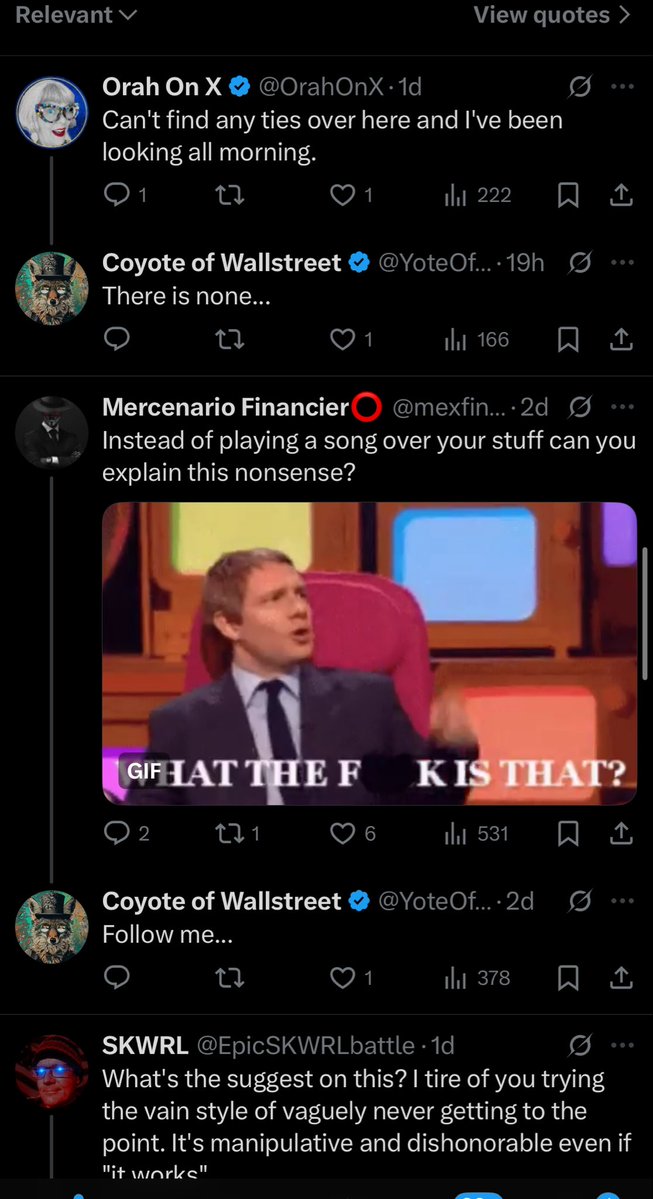Open the View quotes link
653x1199 pixels.
point(552,15)
